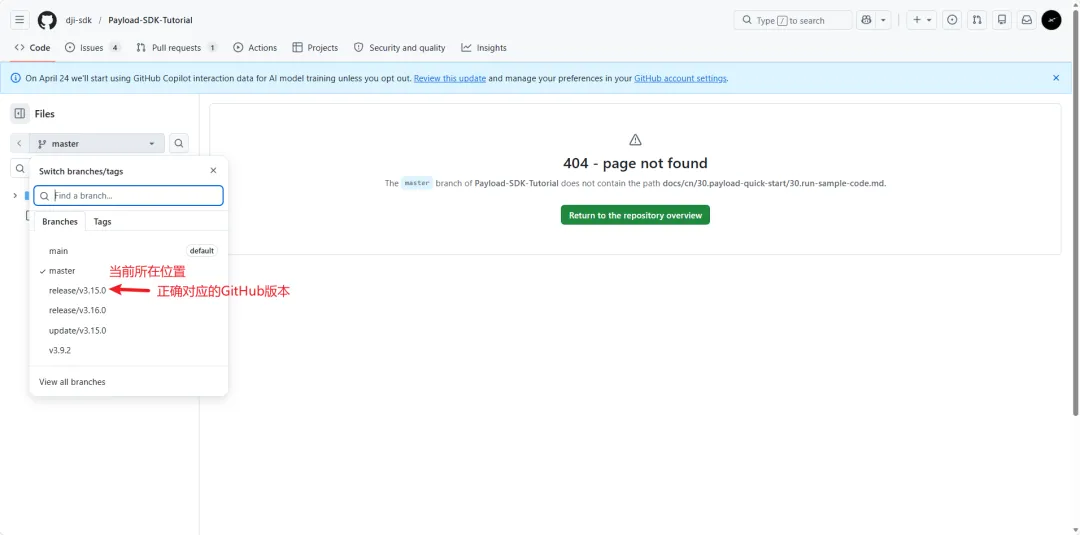Open View all branches link
Viewport: 1080px width, 535px height.
coord(72,381)
